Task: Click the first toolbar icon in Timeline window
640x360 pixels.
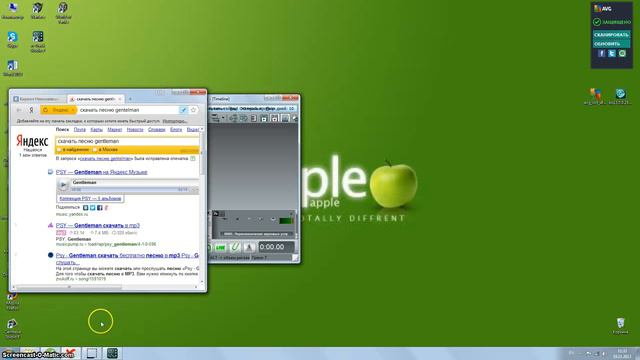Action: (216, 118)
